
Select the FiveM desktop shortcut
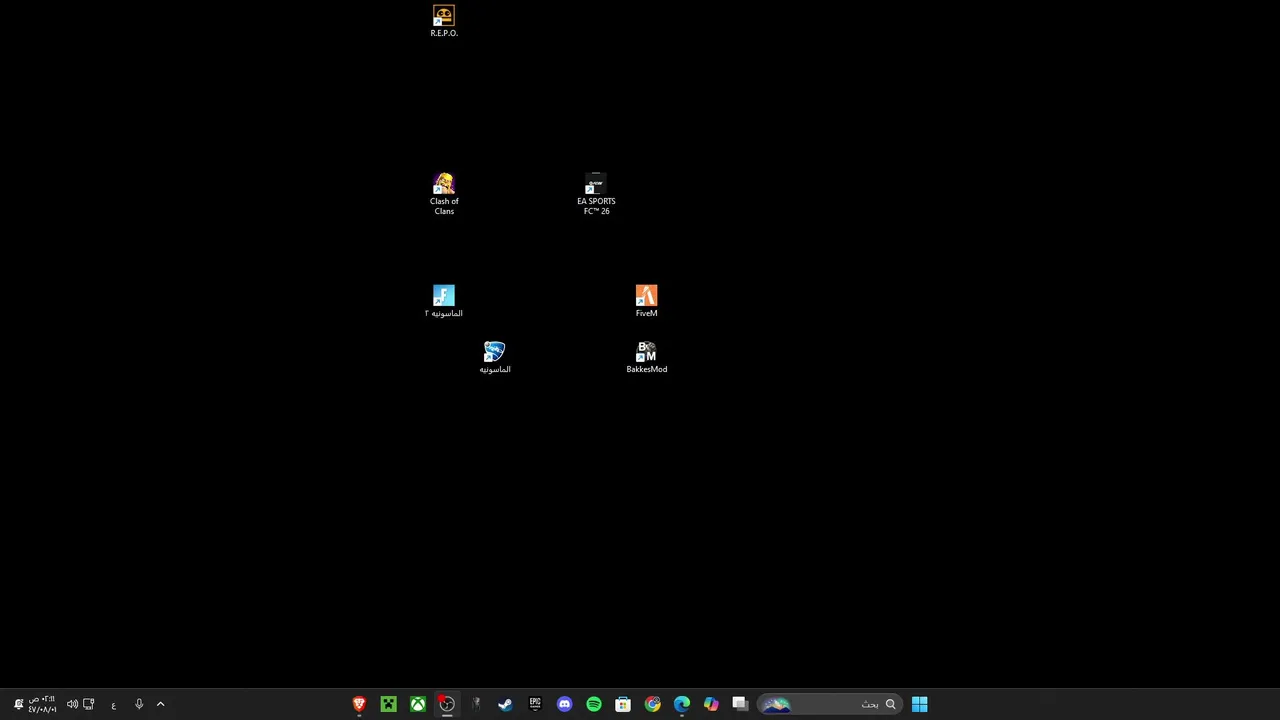(646, 301)
